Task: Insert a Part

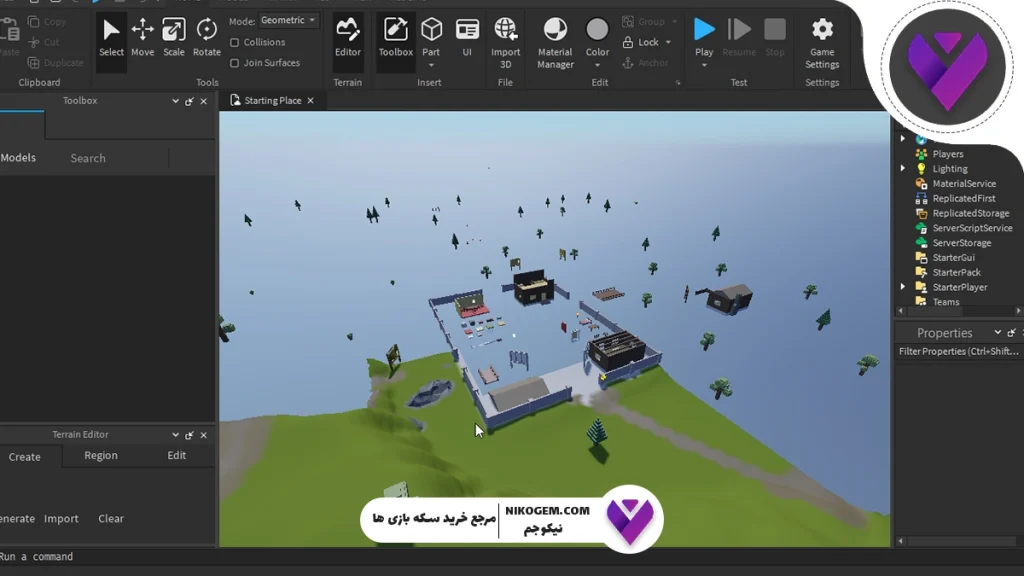Action: tap(431, 36)
